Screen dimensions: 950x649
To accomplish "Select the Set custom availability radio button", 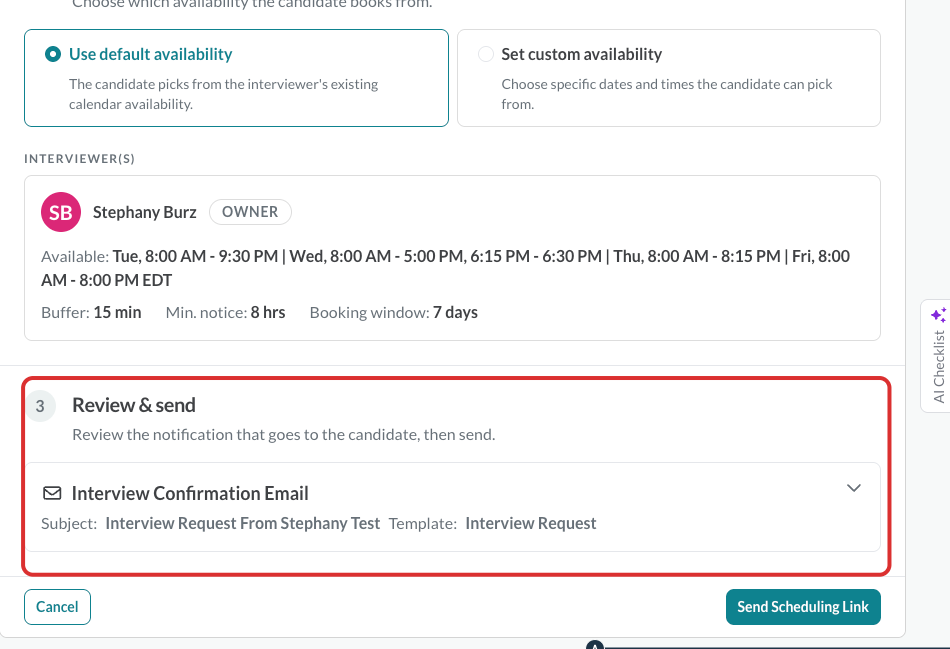I will pyautogui.click(x=486, y=55).
